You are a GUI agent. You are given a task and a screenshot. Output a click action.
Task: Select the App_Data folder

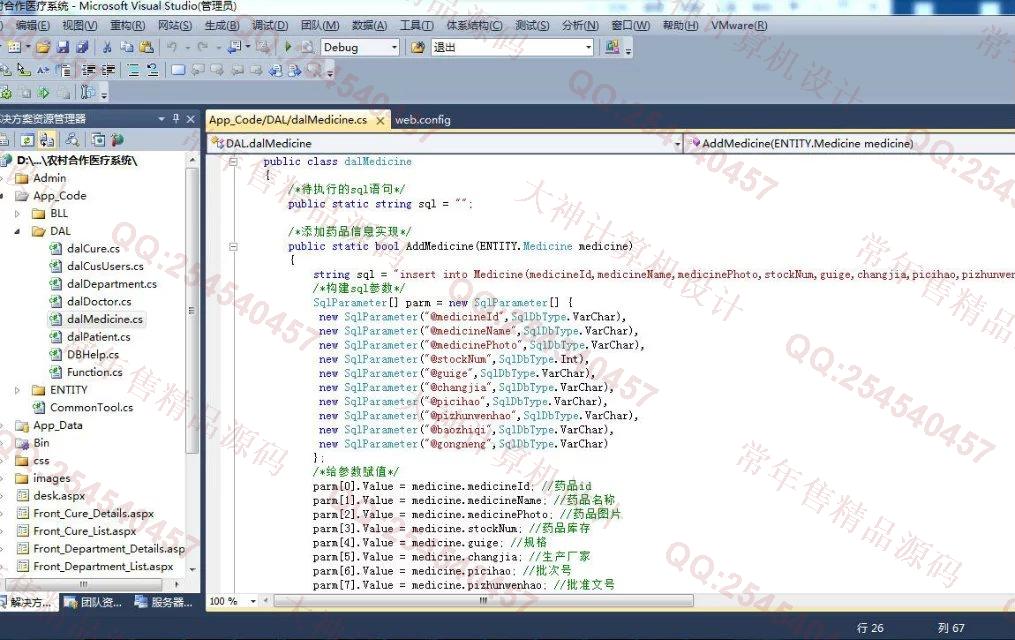[x=58, y=425]
